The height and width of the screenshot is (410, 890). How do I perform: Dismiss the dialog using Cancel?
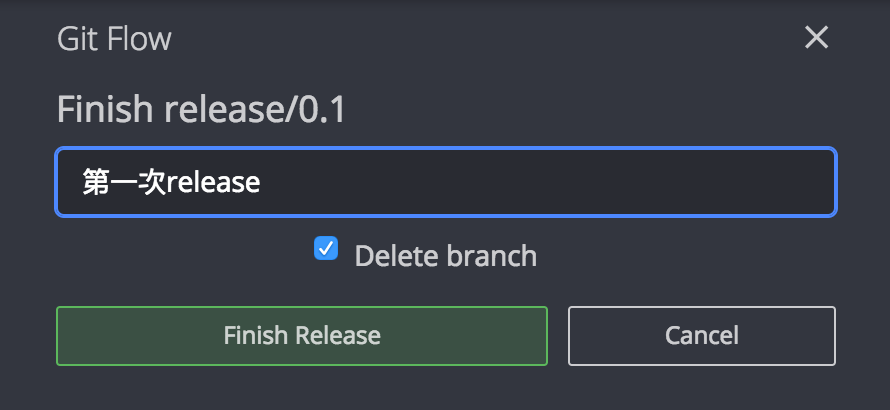coord(702,336)
